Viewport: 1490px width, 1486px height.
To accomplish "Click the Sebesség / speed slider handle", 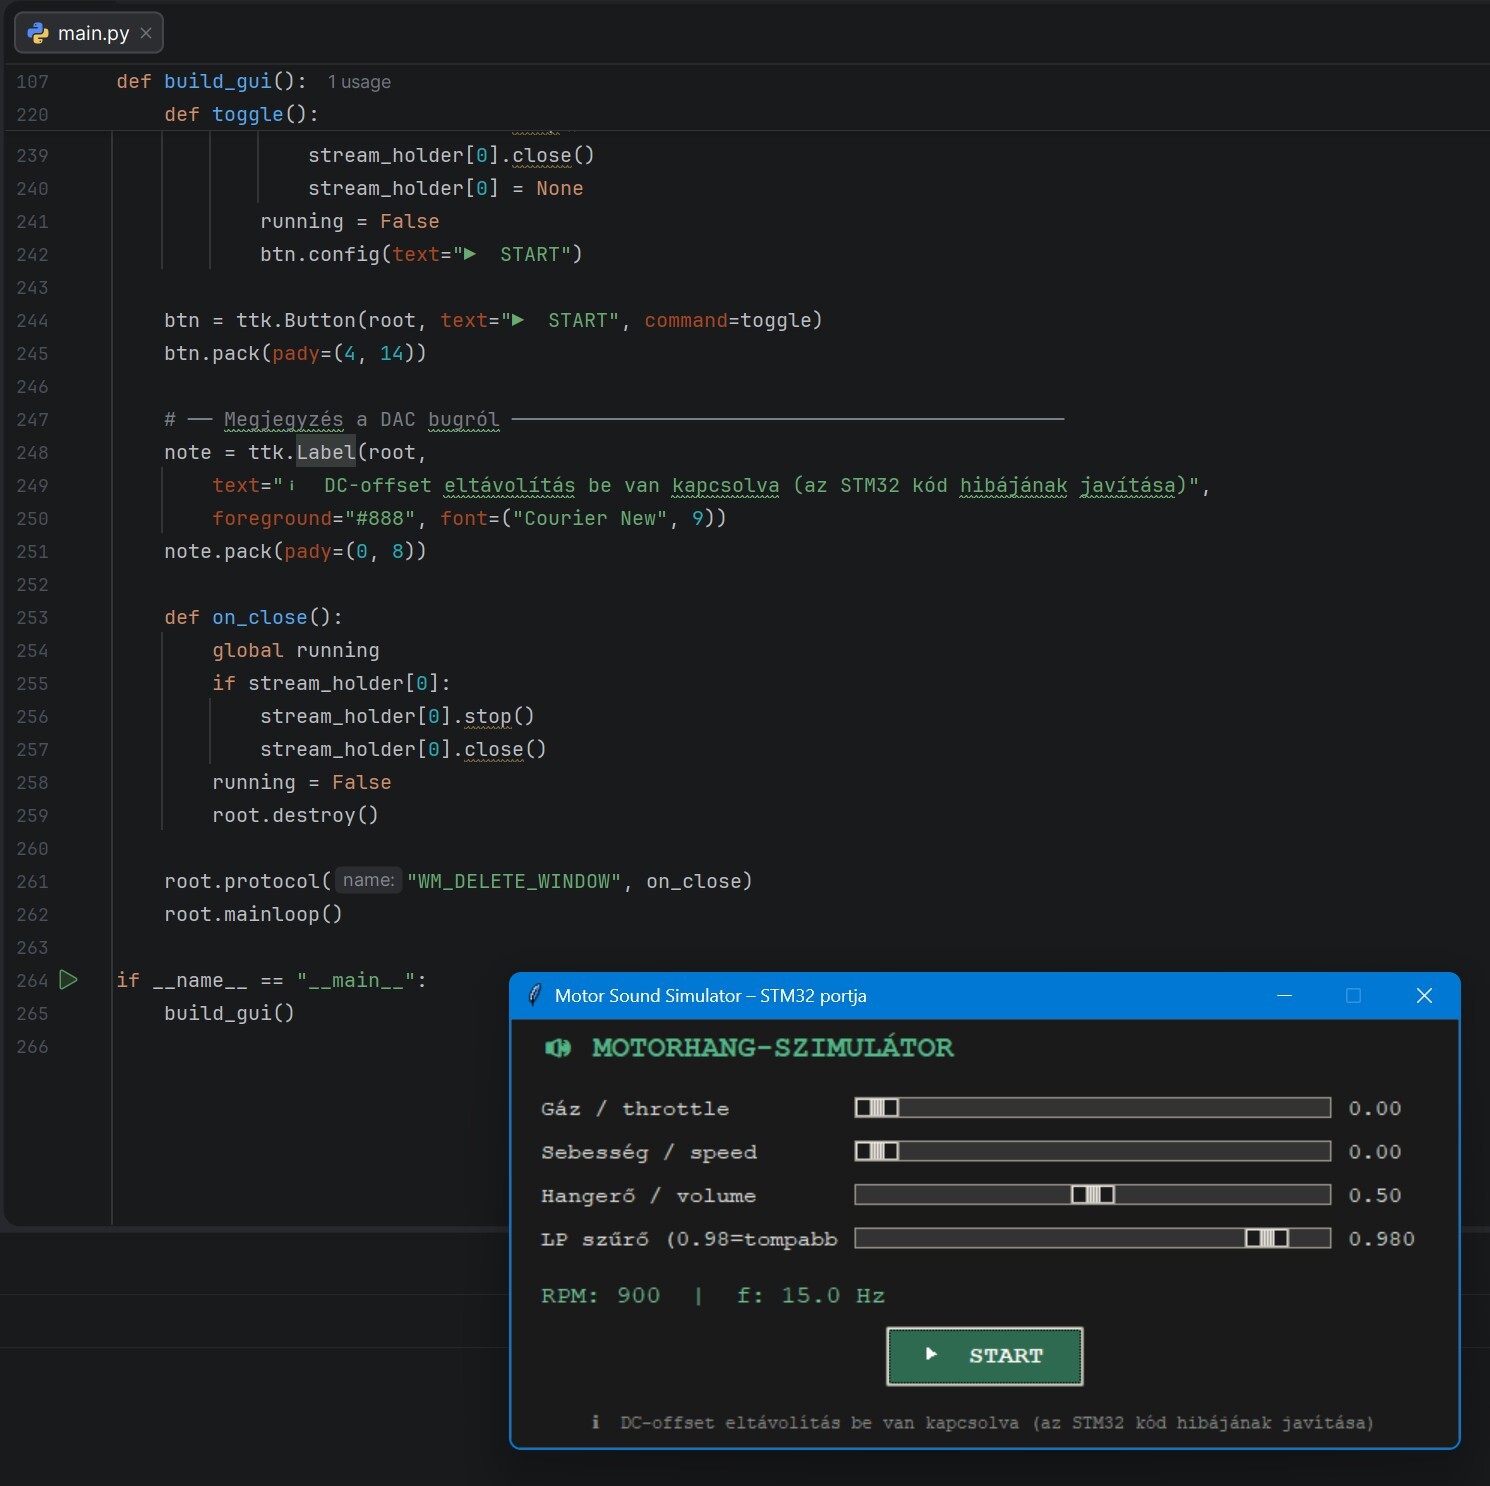I will [x=877, y=1151].
